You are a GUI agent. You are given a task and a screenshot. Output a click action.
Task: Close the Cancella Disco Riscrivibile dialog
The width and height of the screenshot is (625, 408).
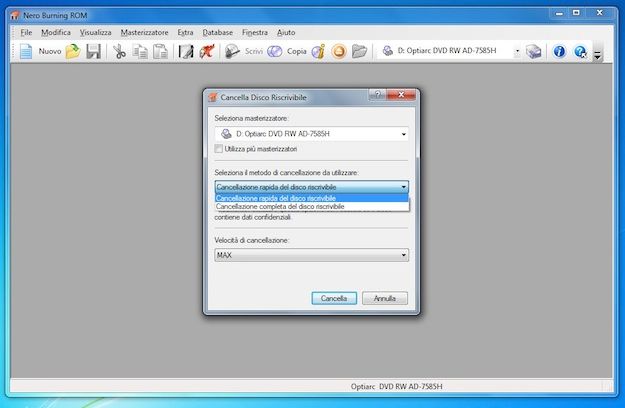tap(401, 94)
